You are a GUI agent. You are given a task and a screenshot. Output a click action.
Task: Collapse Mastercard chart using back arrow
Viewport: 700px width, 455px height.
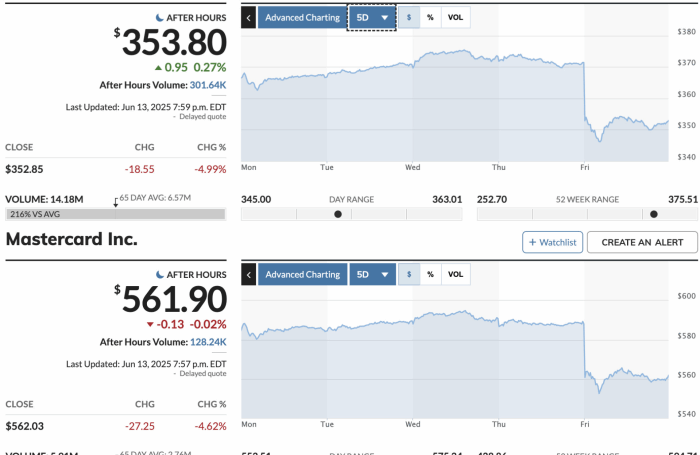coord(249,275)
